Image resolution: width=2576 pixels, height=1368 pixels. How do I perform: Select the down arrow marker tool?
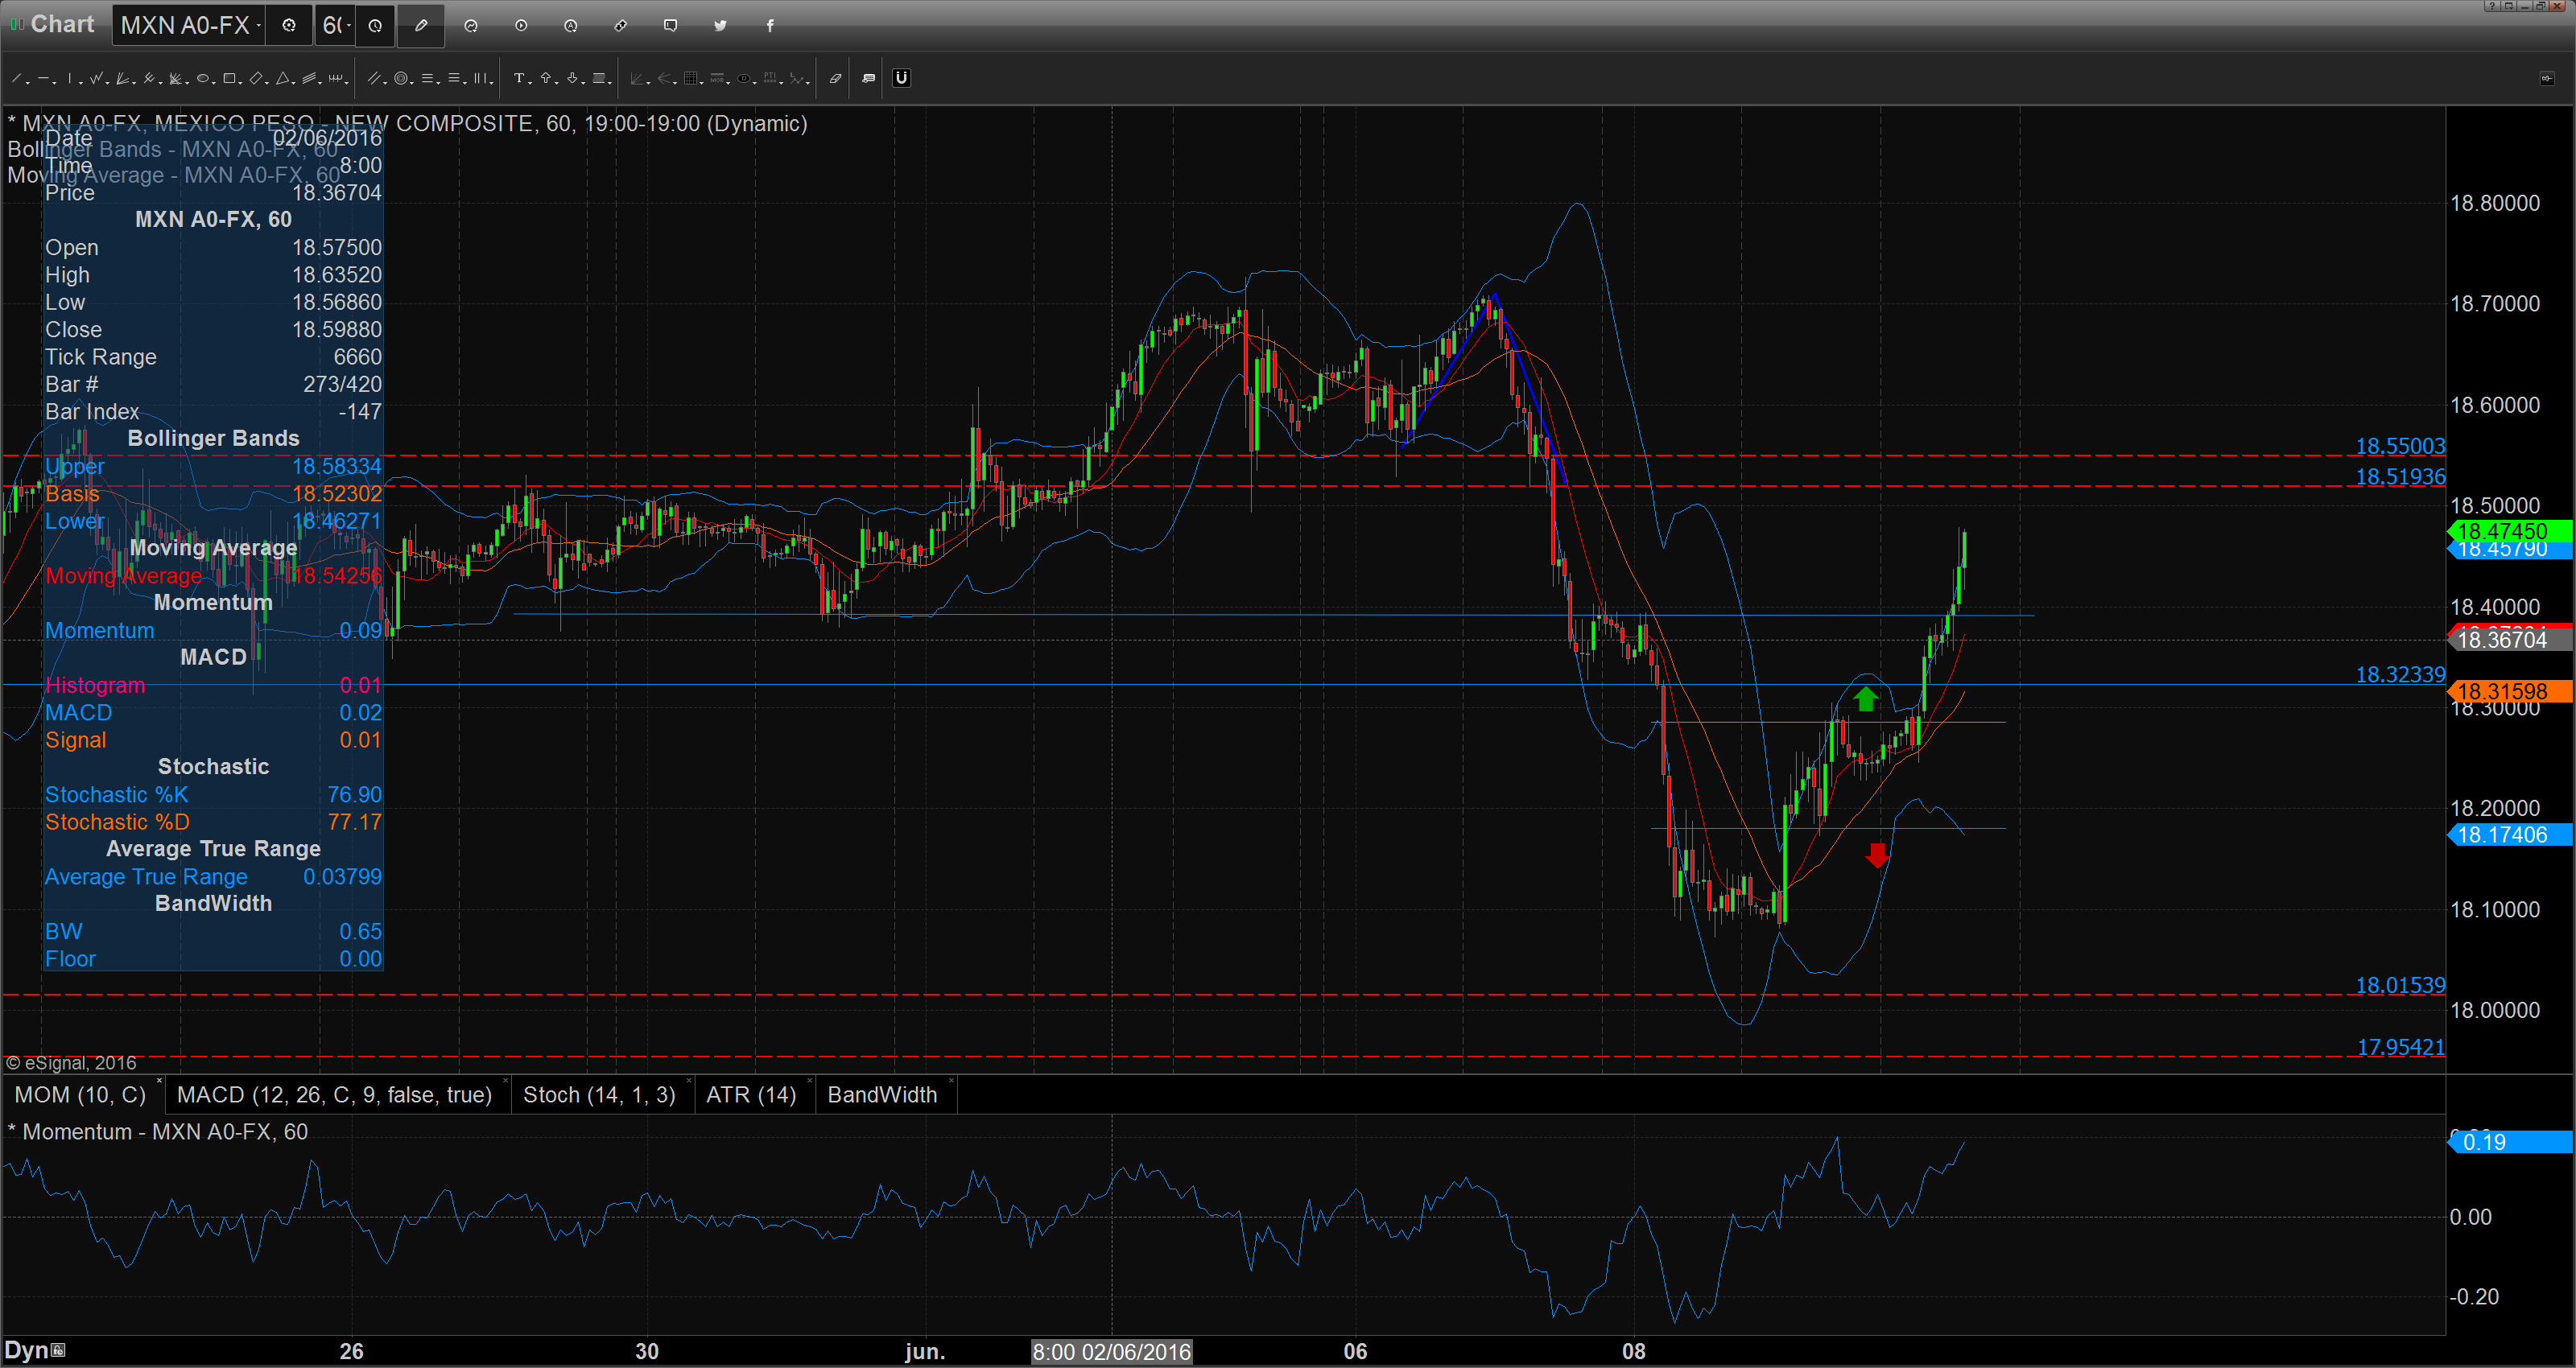pyautogui.click(x=572, y=78)
